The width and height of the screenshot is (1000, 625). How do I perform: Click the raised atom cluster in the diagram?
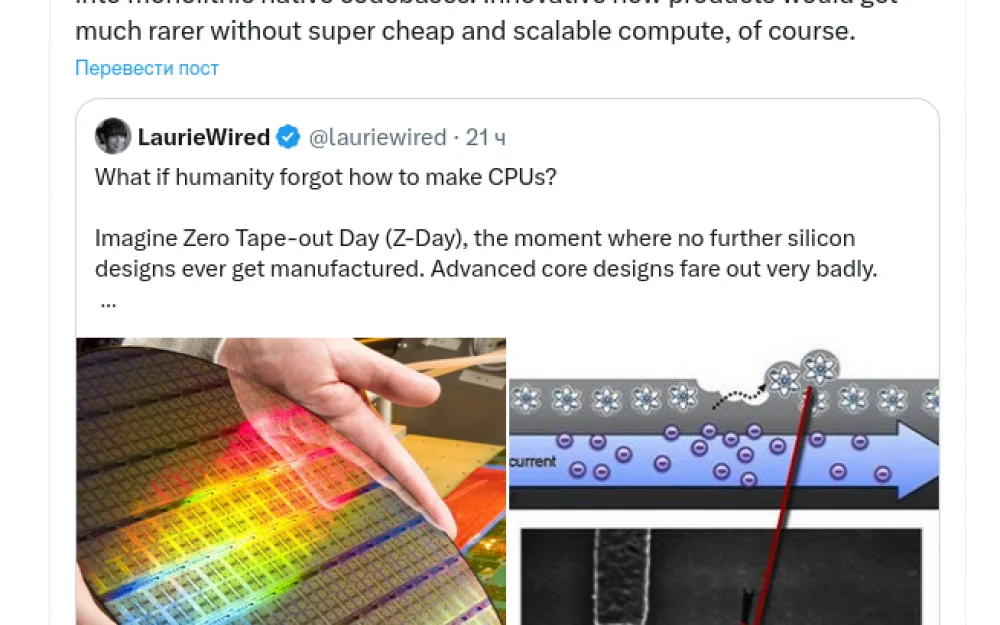(802, 374)
